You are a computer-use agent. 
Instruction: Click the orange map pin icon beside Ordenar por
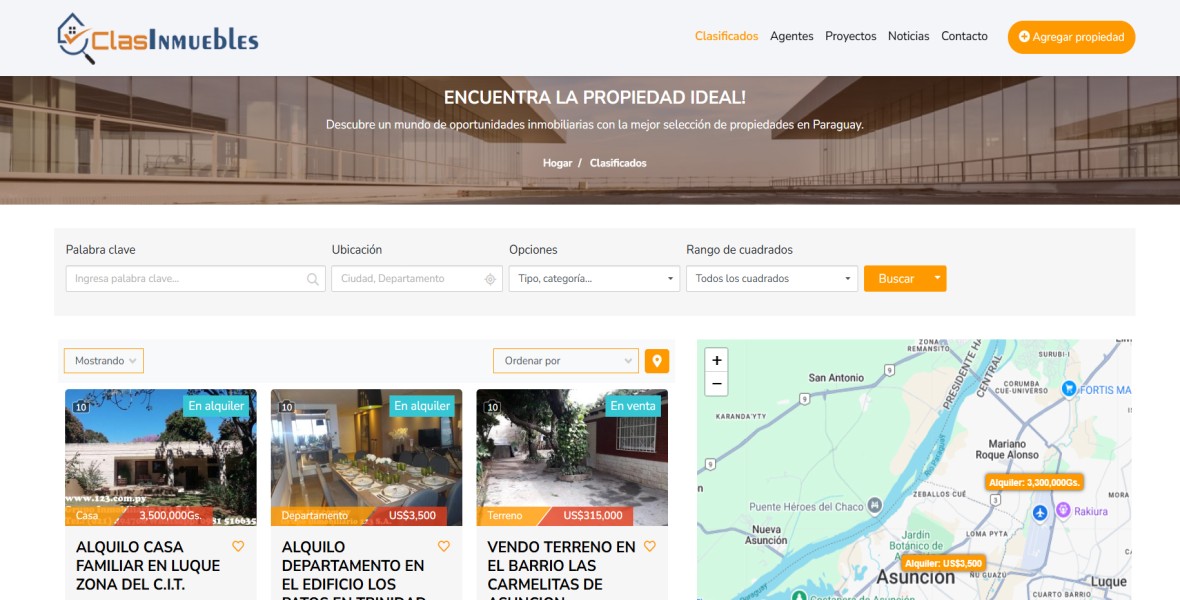point(656,360)
